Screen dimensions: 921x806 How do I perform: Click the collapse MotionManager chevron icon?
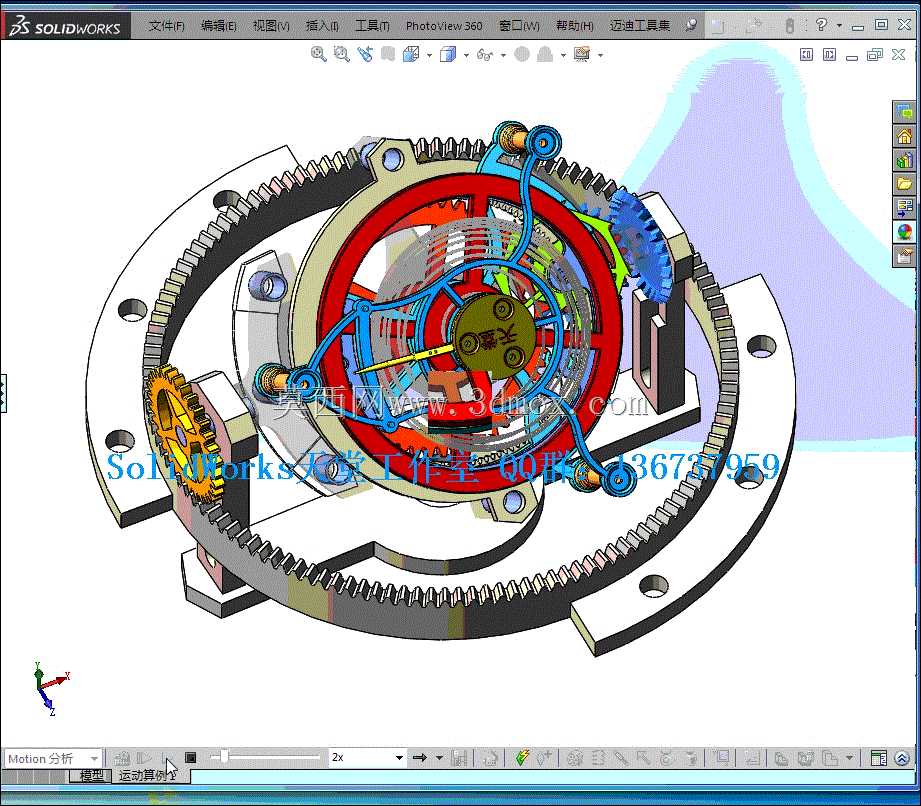tap(902, 758)
